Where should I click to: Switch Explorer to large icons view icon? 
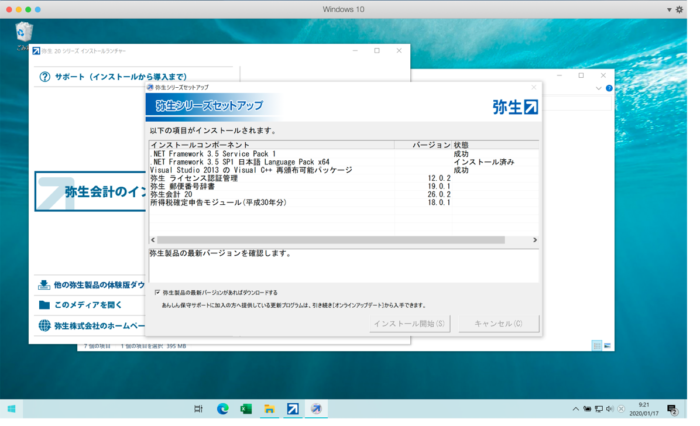point(607,345)
